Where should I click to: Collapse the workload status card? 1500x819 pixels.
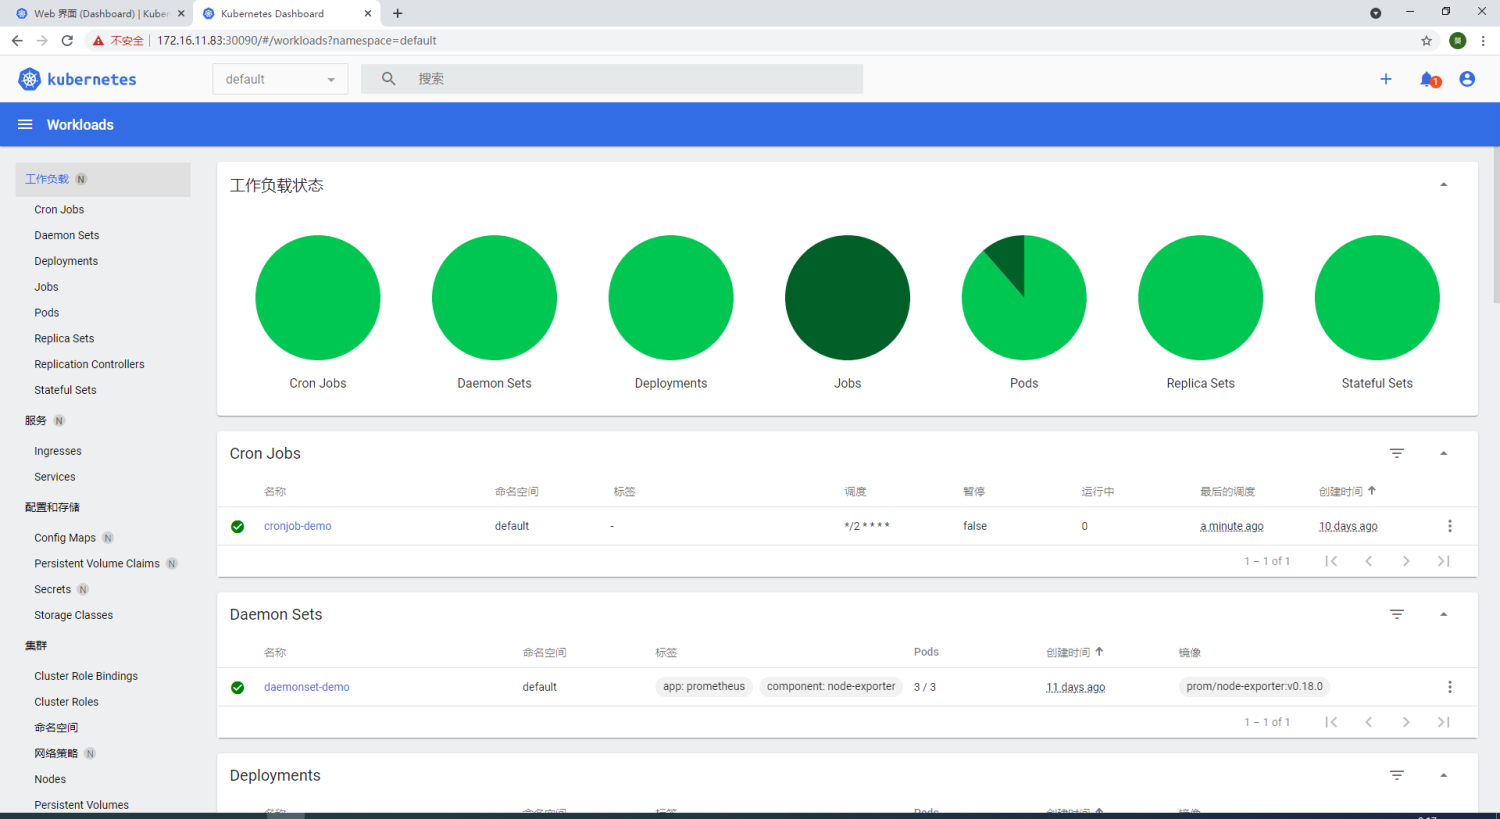1443,185
